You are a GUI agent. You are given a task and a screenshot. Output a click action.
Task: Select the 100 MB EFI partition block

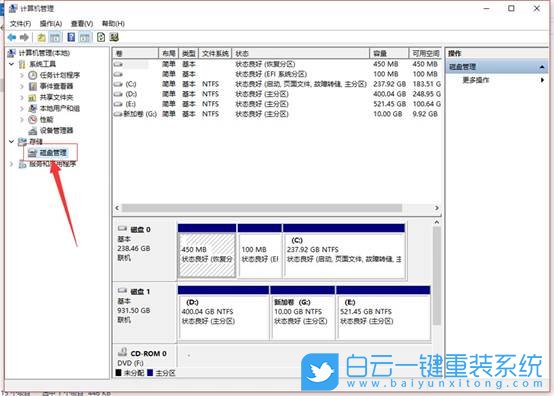coord(260,250)
